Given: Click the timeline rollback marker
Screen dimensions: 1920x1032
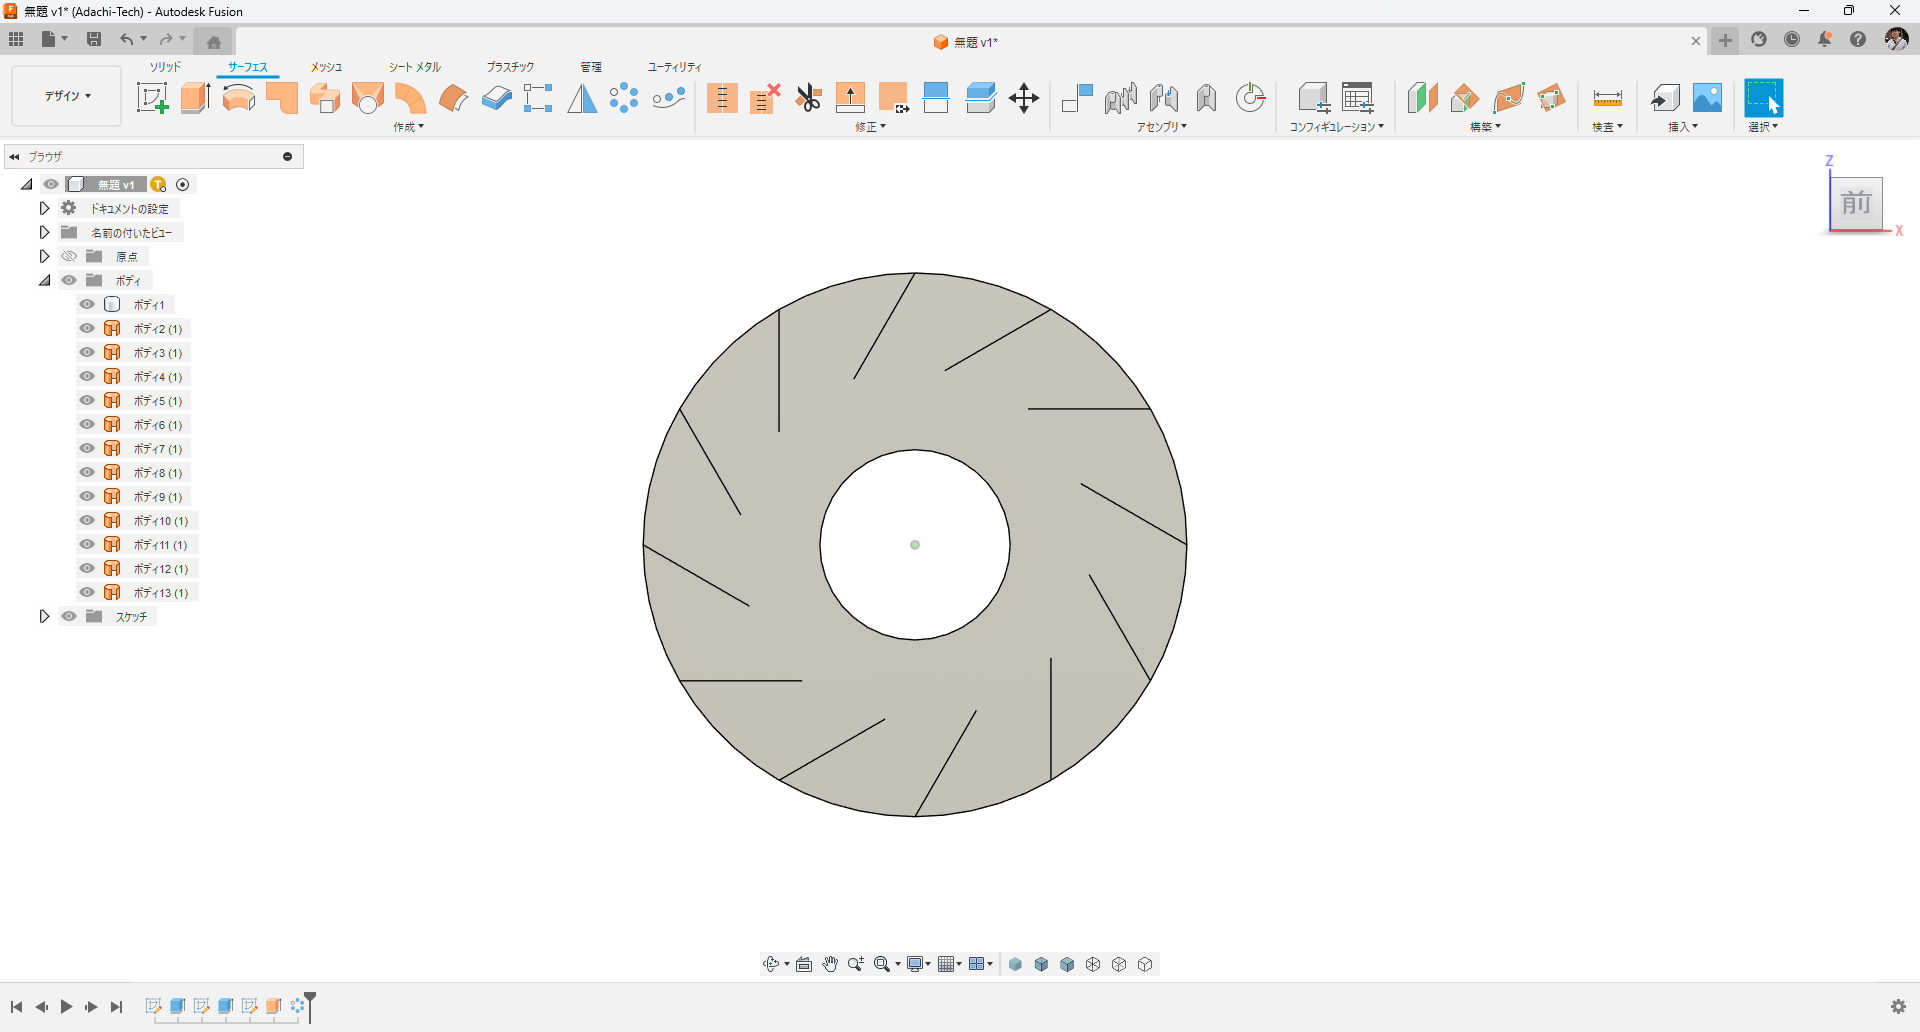Looking at the screenshot, I should click(x=310, y=1006).
